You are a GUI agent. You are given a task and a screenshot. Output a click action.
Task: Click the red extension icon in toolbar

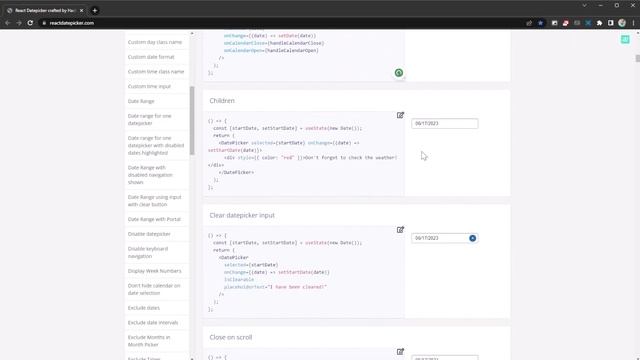tap(565, 23)
